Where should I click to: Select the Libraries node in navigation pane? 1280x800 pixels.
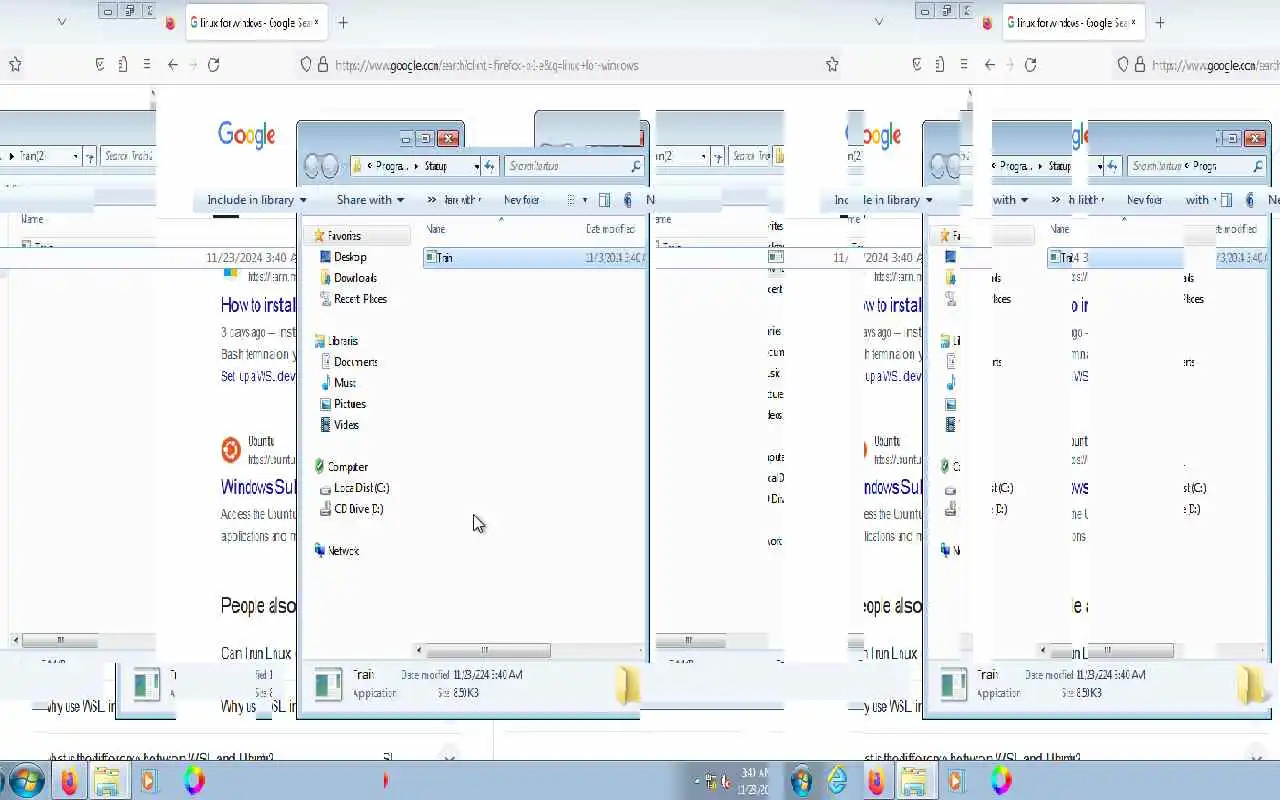tap(335, 341)
